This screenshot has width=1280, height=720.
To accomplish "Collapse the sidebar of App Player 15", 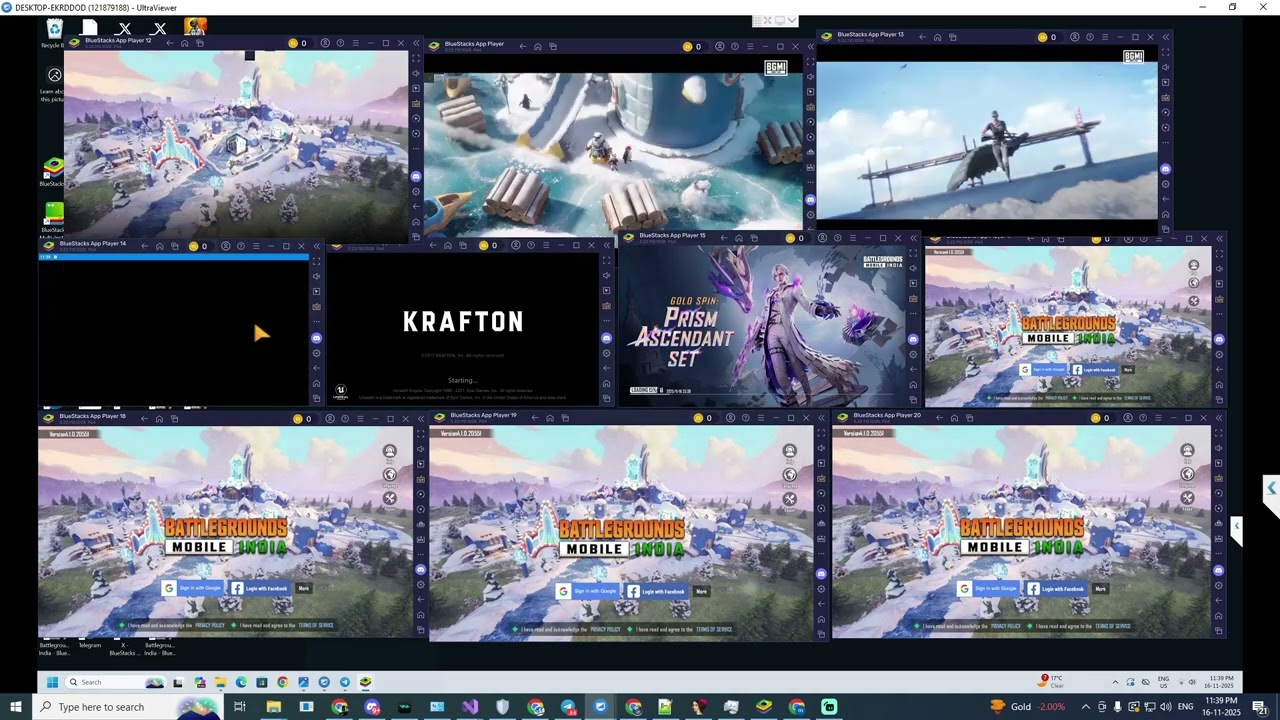I will (x=913, y=238).
